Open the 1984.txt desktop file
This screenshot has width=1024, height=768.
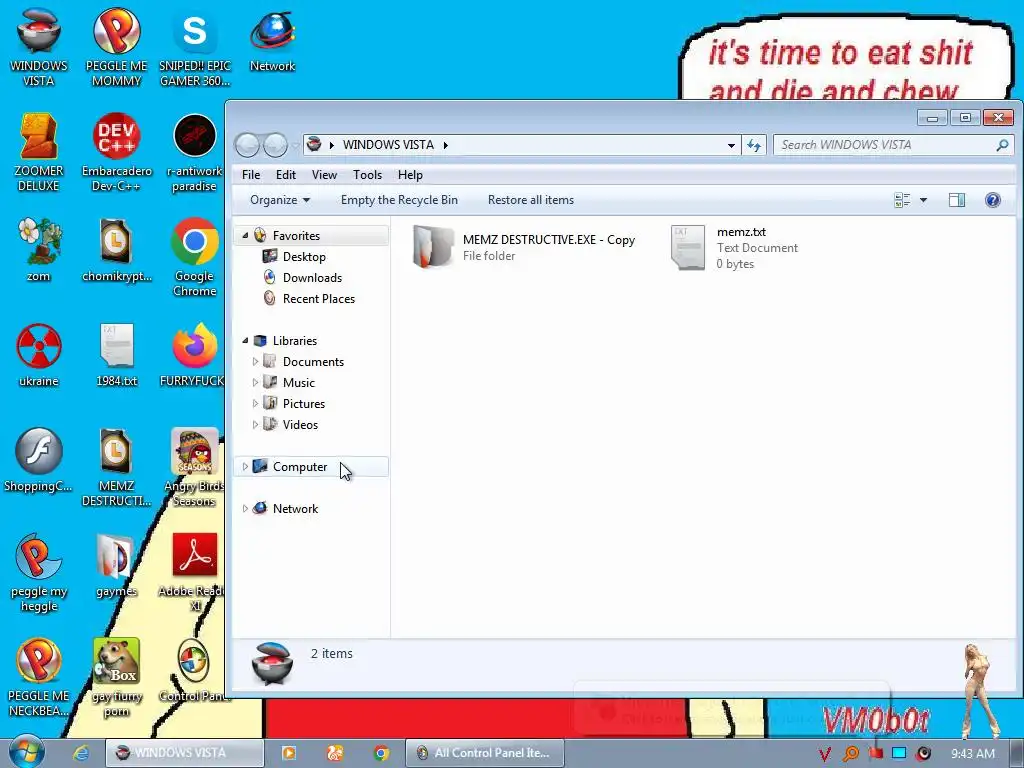[116, 355]
